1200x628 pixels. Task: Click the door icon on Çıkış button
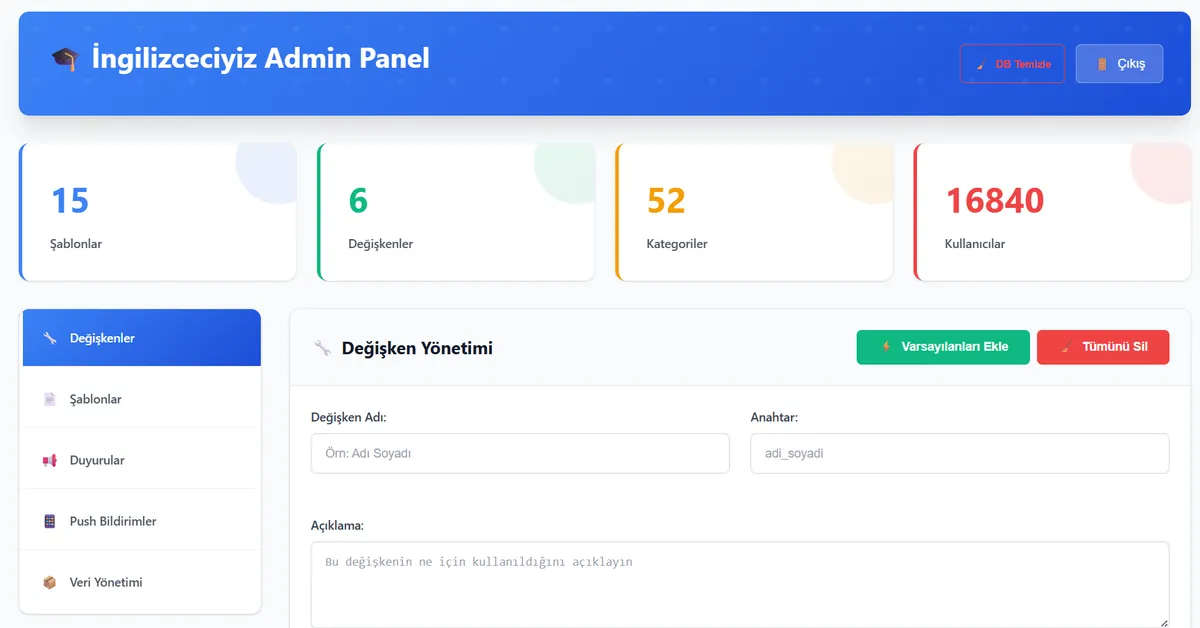click(x=1102, y=64)
